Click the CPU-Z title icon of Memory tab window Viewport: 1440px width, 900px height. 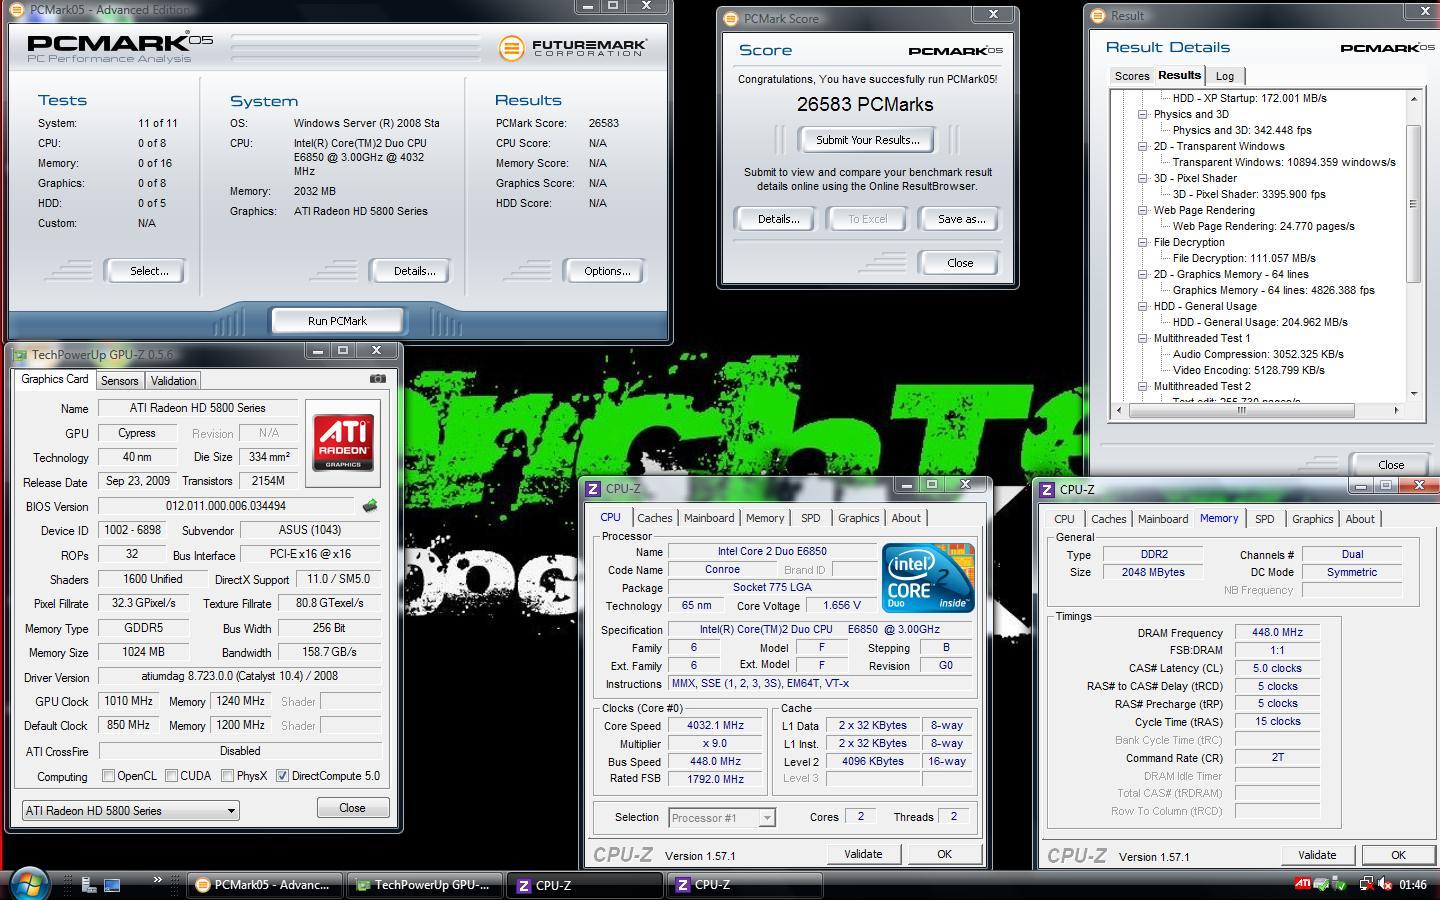[1047, 489]
